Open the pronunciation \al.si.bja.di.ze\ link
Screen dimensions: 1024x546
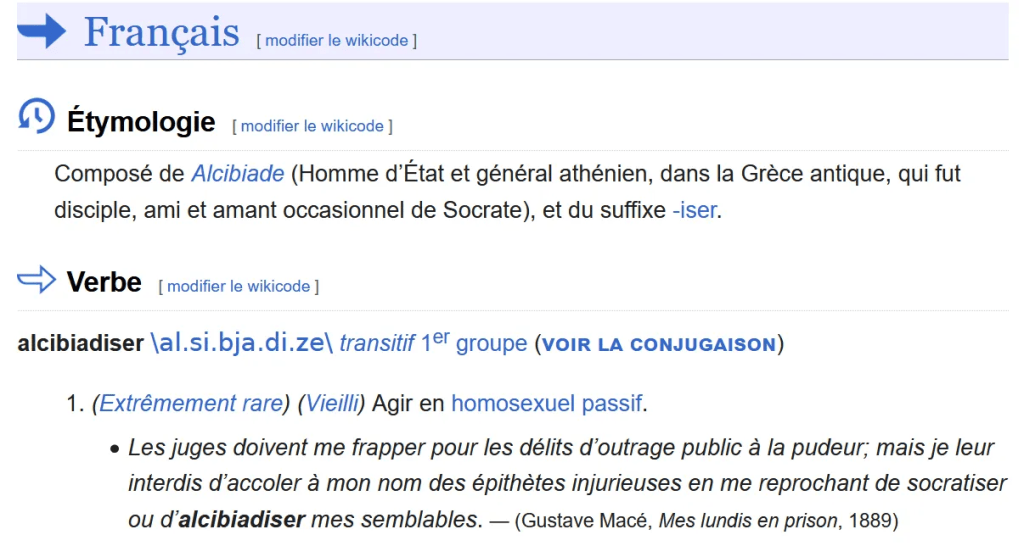point(241,343)
